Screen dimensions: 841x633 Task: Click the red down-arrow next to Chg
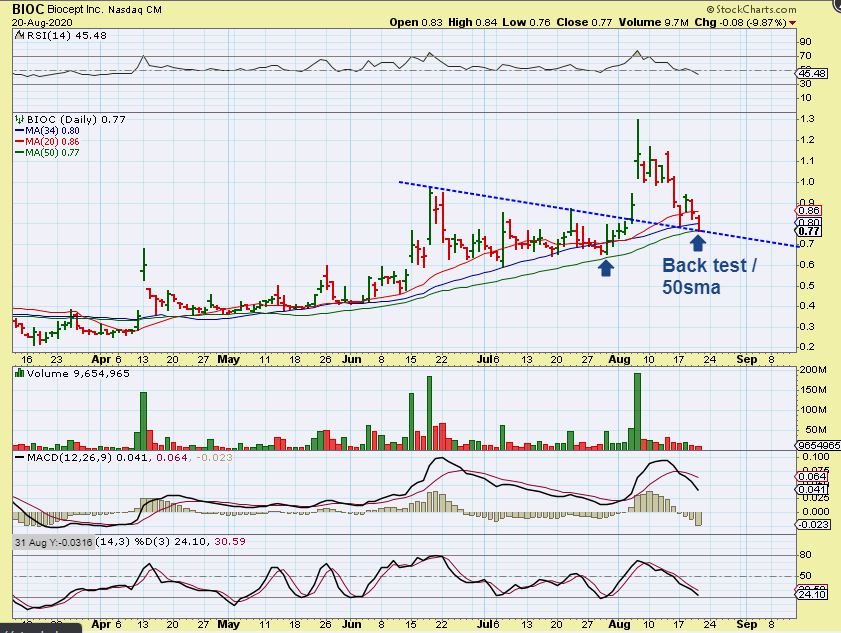tap(792, 23)
